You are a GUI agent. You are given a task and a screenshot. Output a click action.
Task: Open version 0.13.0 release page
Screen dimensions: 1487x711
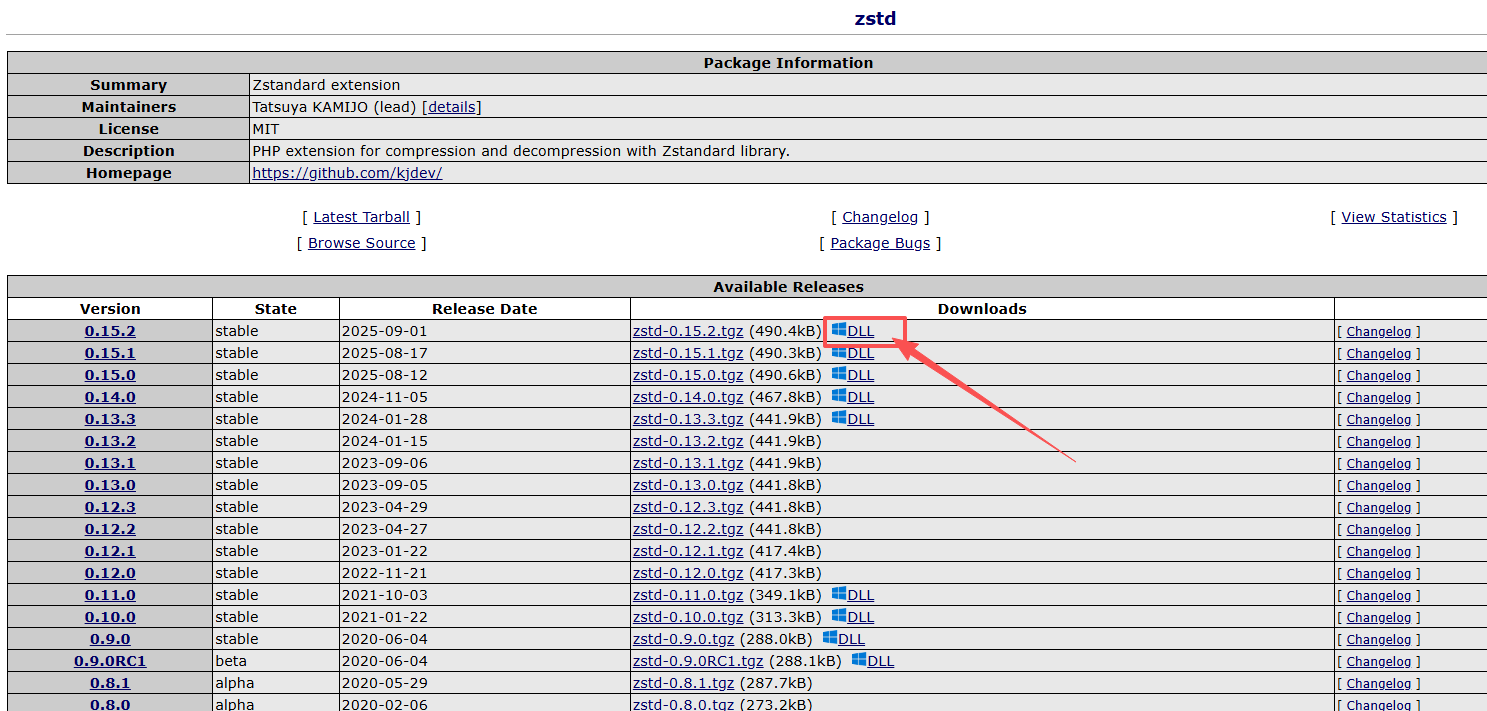click(x=110, y=485)
